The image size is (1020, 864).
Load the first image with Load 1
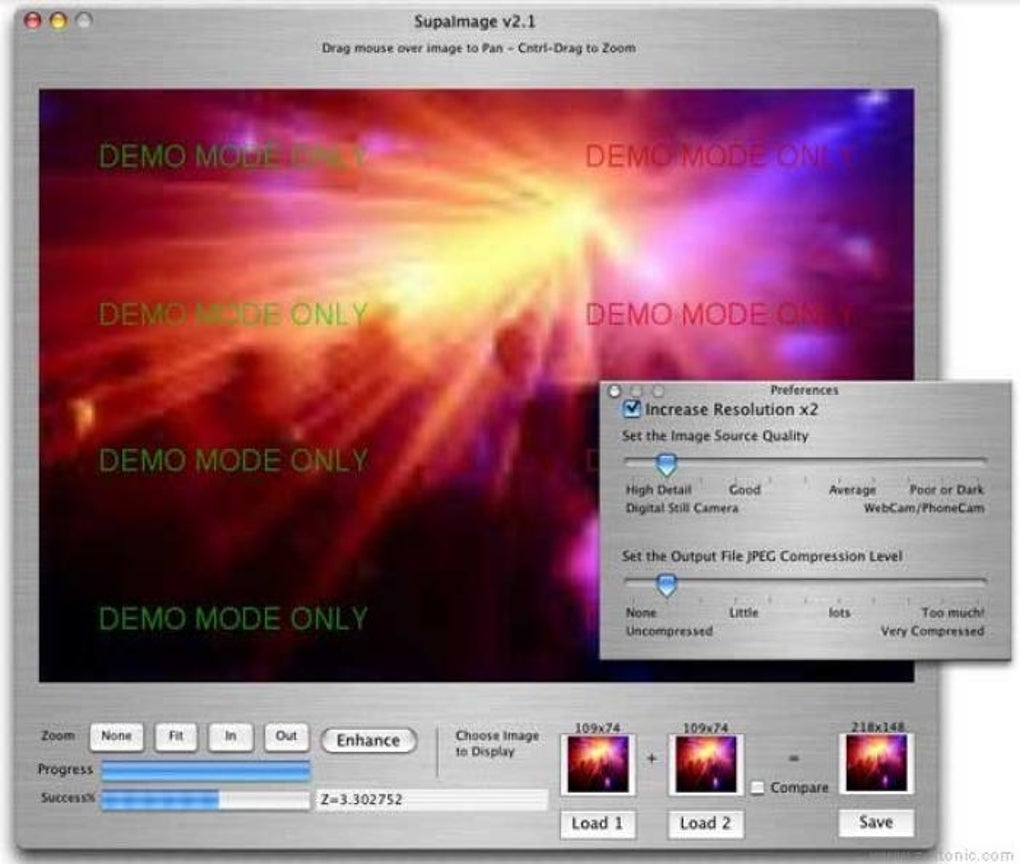pyautogui.click(x=597, y=824)
